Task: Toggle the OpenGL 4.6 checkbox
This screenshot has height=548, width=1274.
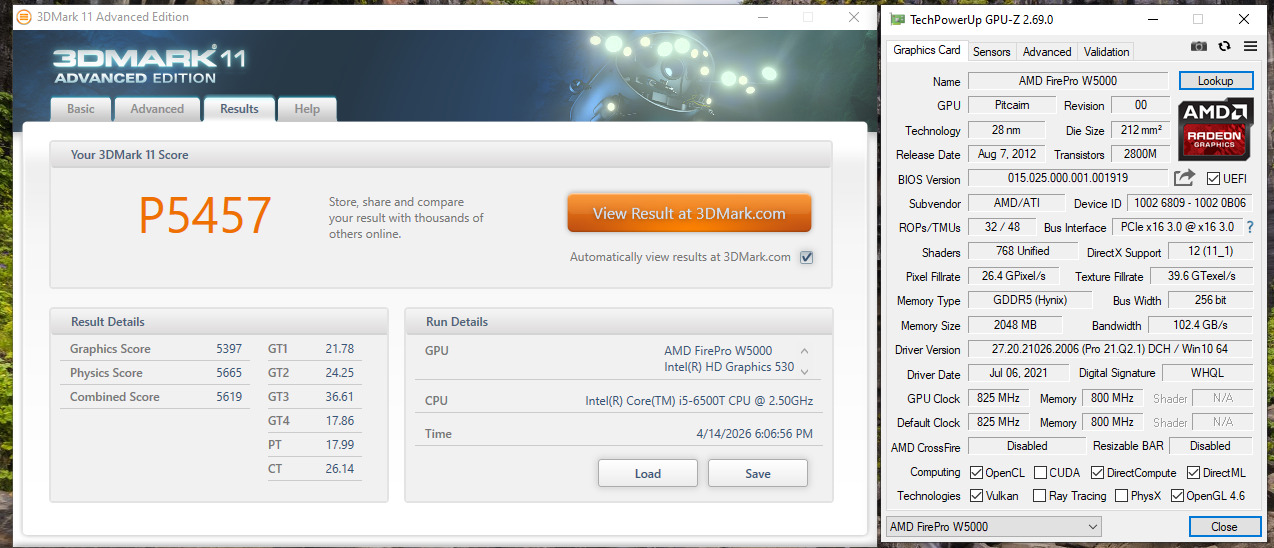Action: 1177,495
